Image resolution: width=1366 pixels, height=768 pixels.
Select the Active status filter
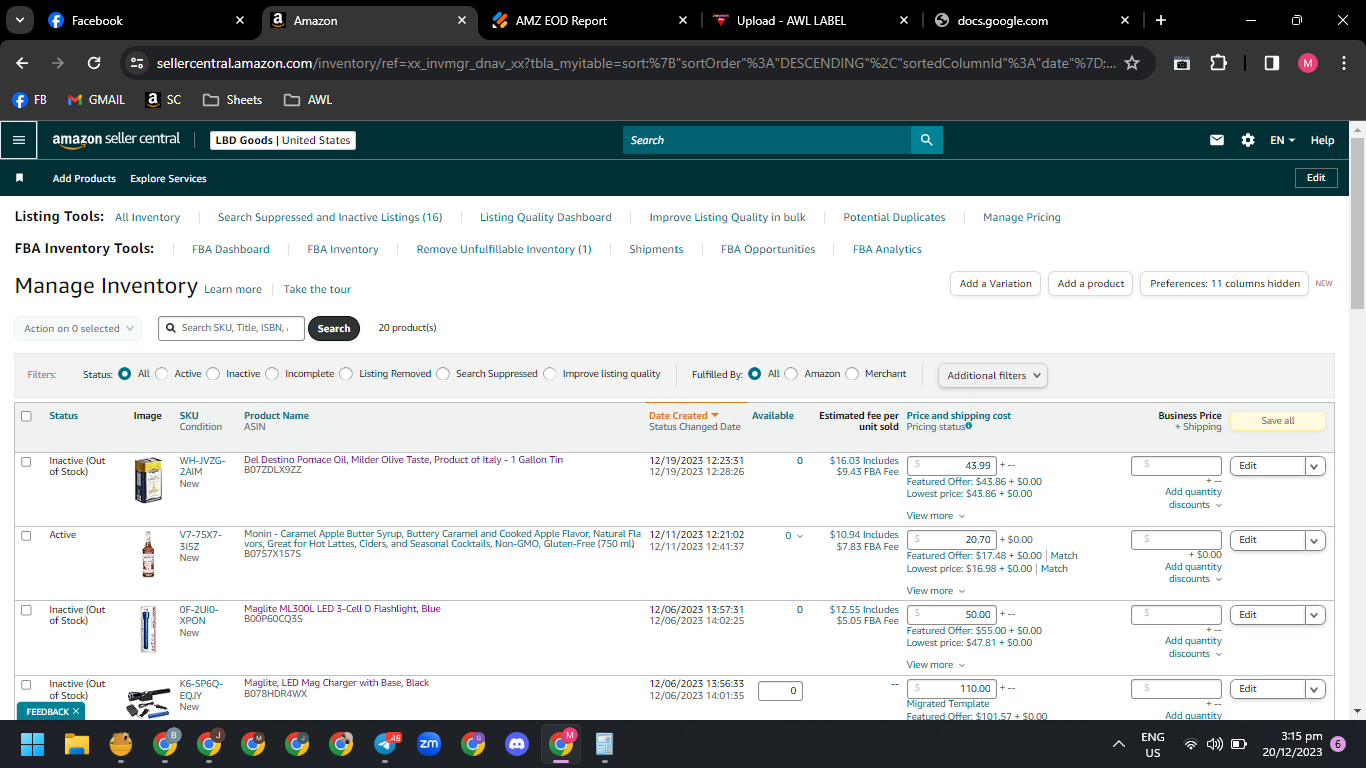[x=162, y=374]
